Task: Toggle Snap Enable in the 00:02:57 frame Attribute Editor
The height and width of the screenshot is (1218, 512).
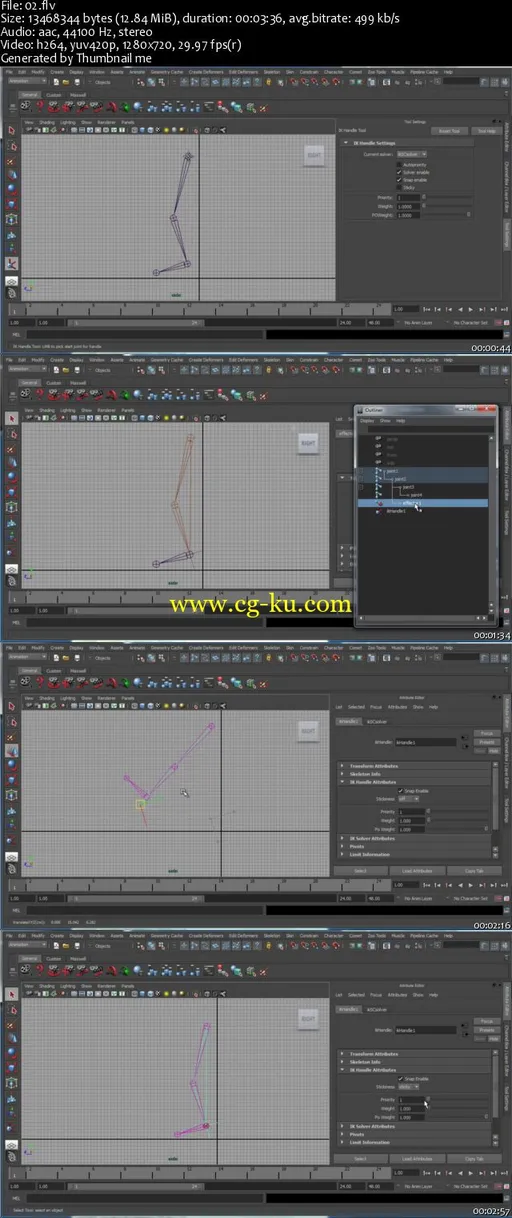Action: 400,1078
